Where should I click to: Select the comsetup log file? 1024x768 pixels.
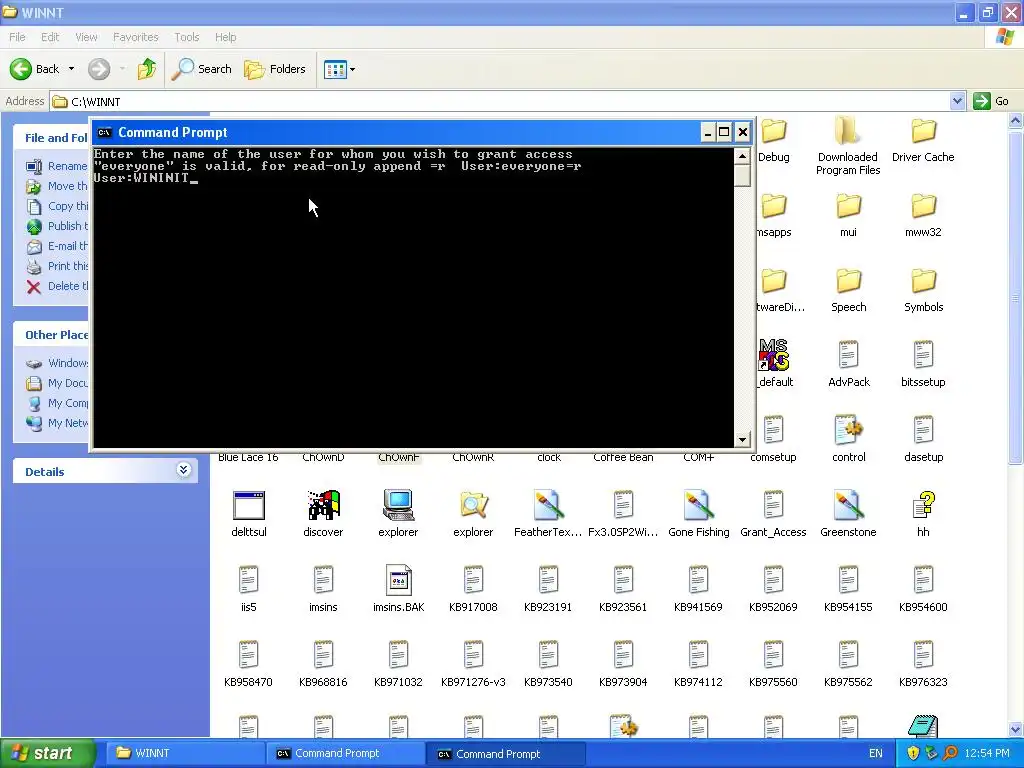773,430
